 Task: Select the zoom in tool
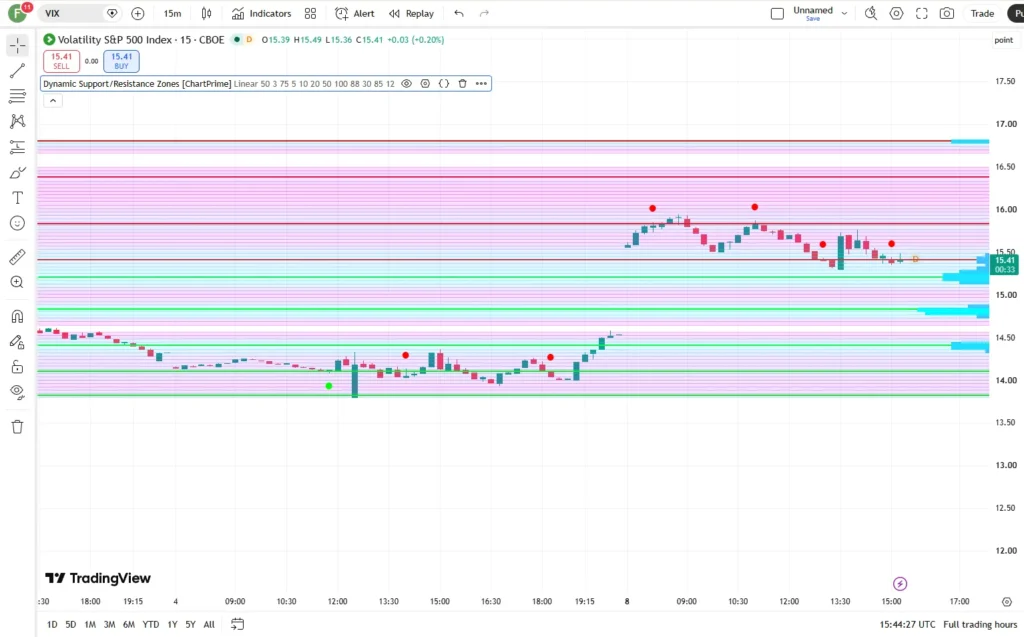point(18,282)
